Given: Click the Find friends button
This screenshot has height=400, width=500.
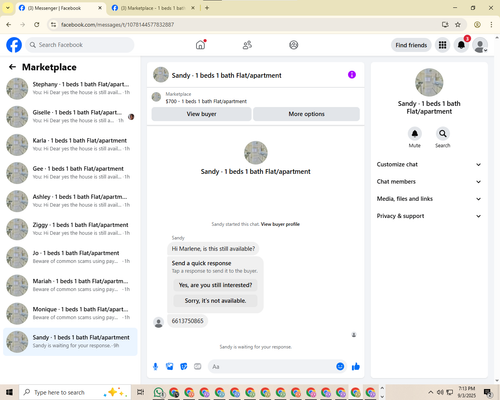Looking at the screenshot, I should 411,45.
